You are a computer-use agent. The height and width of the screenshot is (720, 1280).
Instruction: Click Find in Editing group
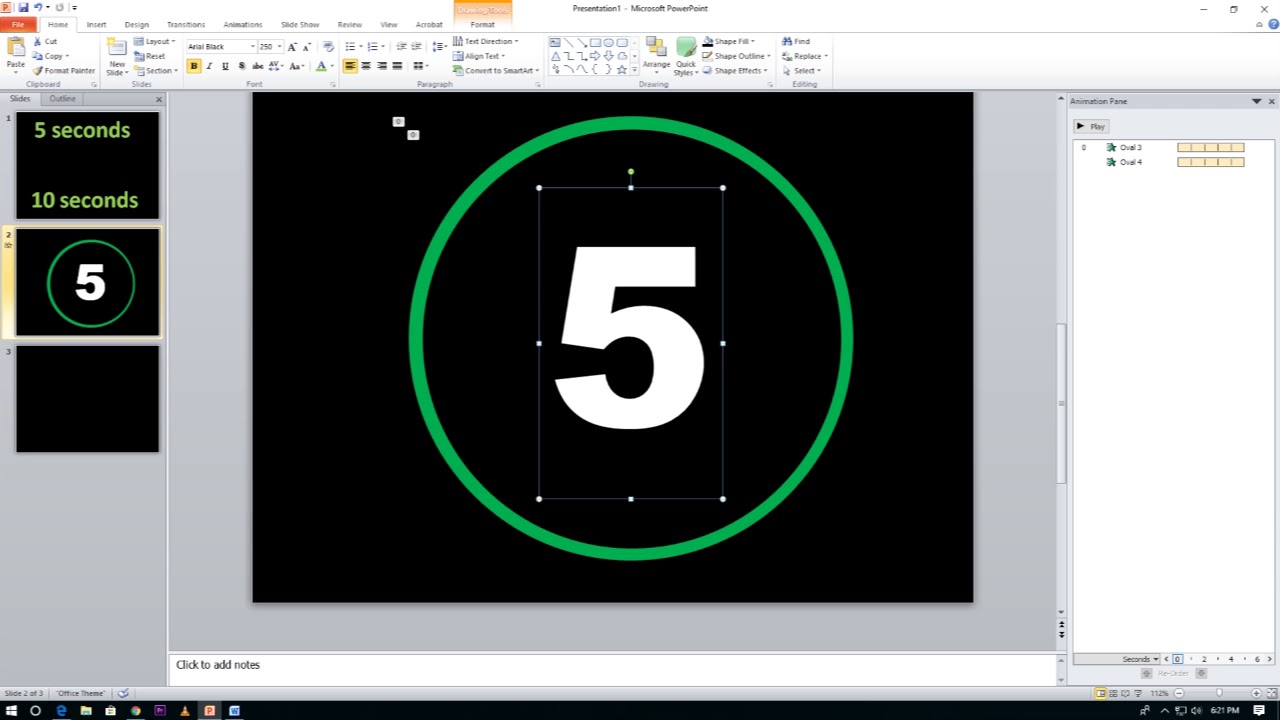796,41
